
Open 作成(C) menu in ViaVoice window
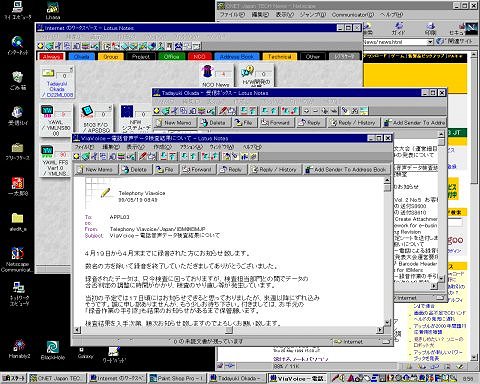pos(162,147)
